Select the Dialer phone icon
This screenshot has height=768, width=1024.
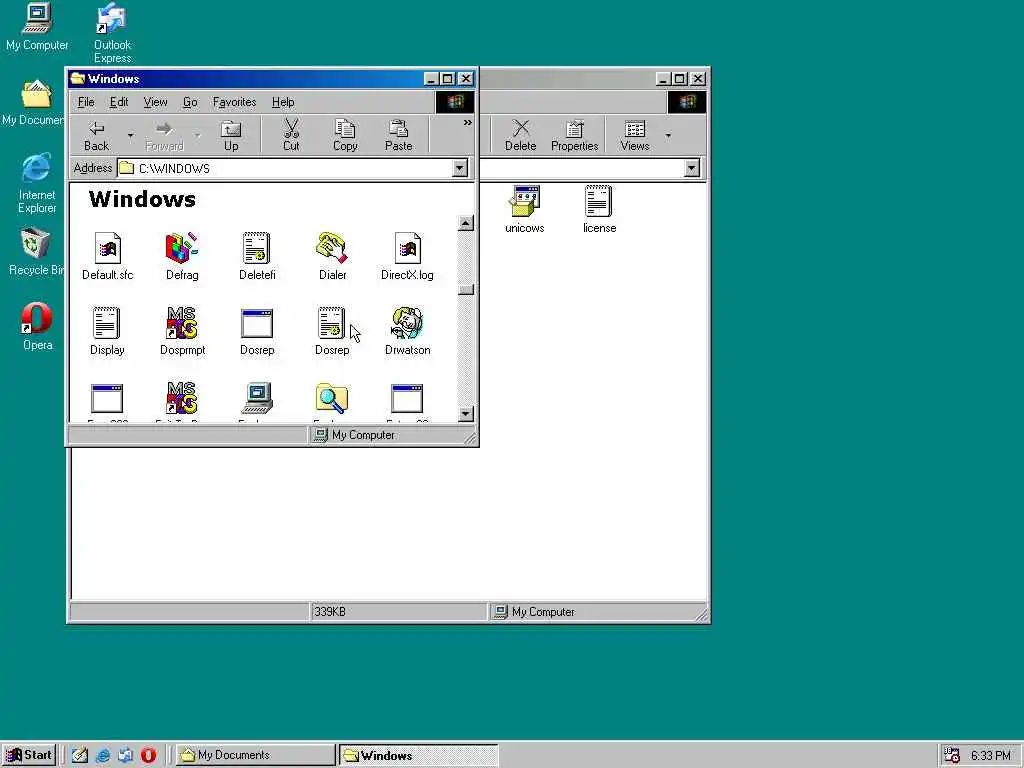(332, 248)
